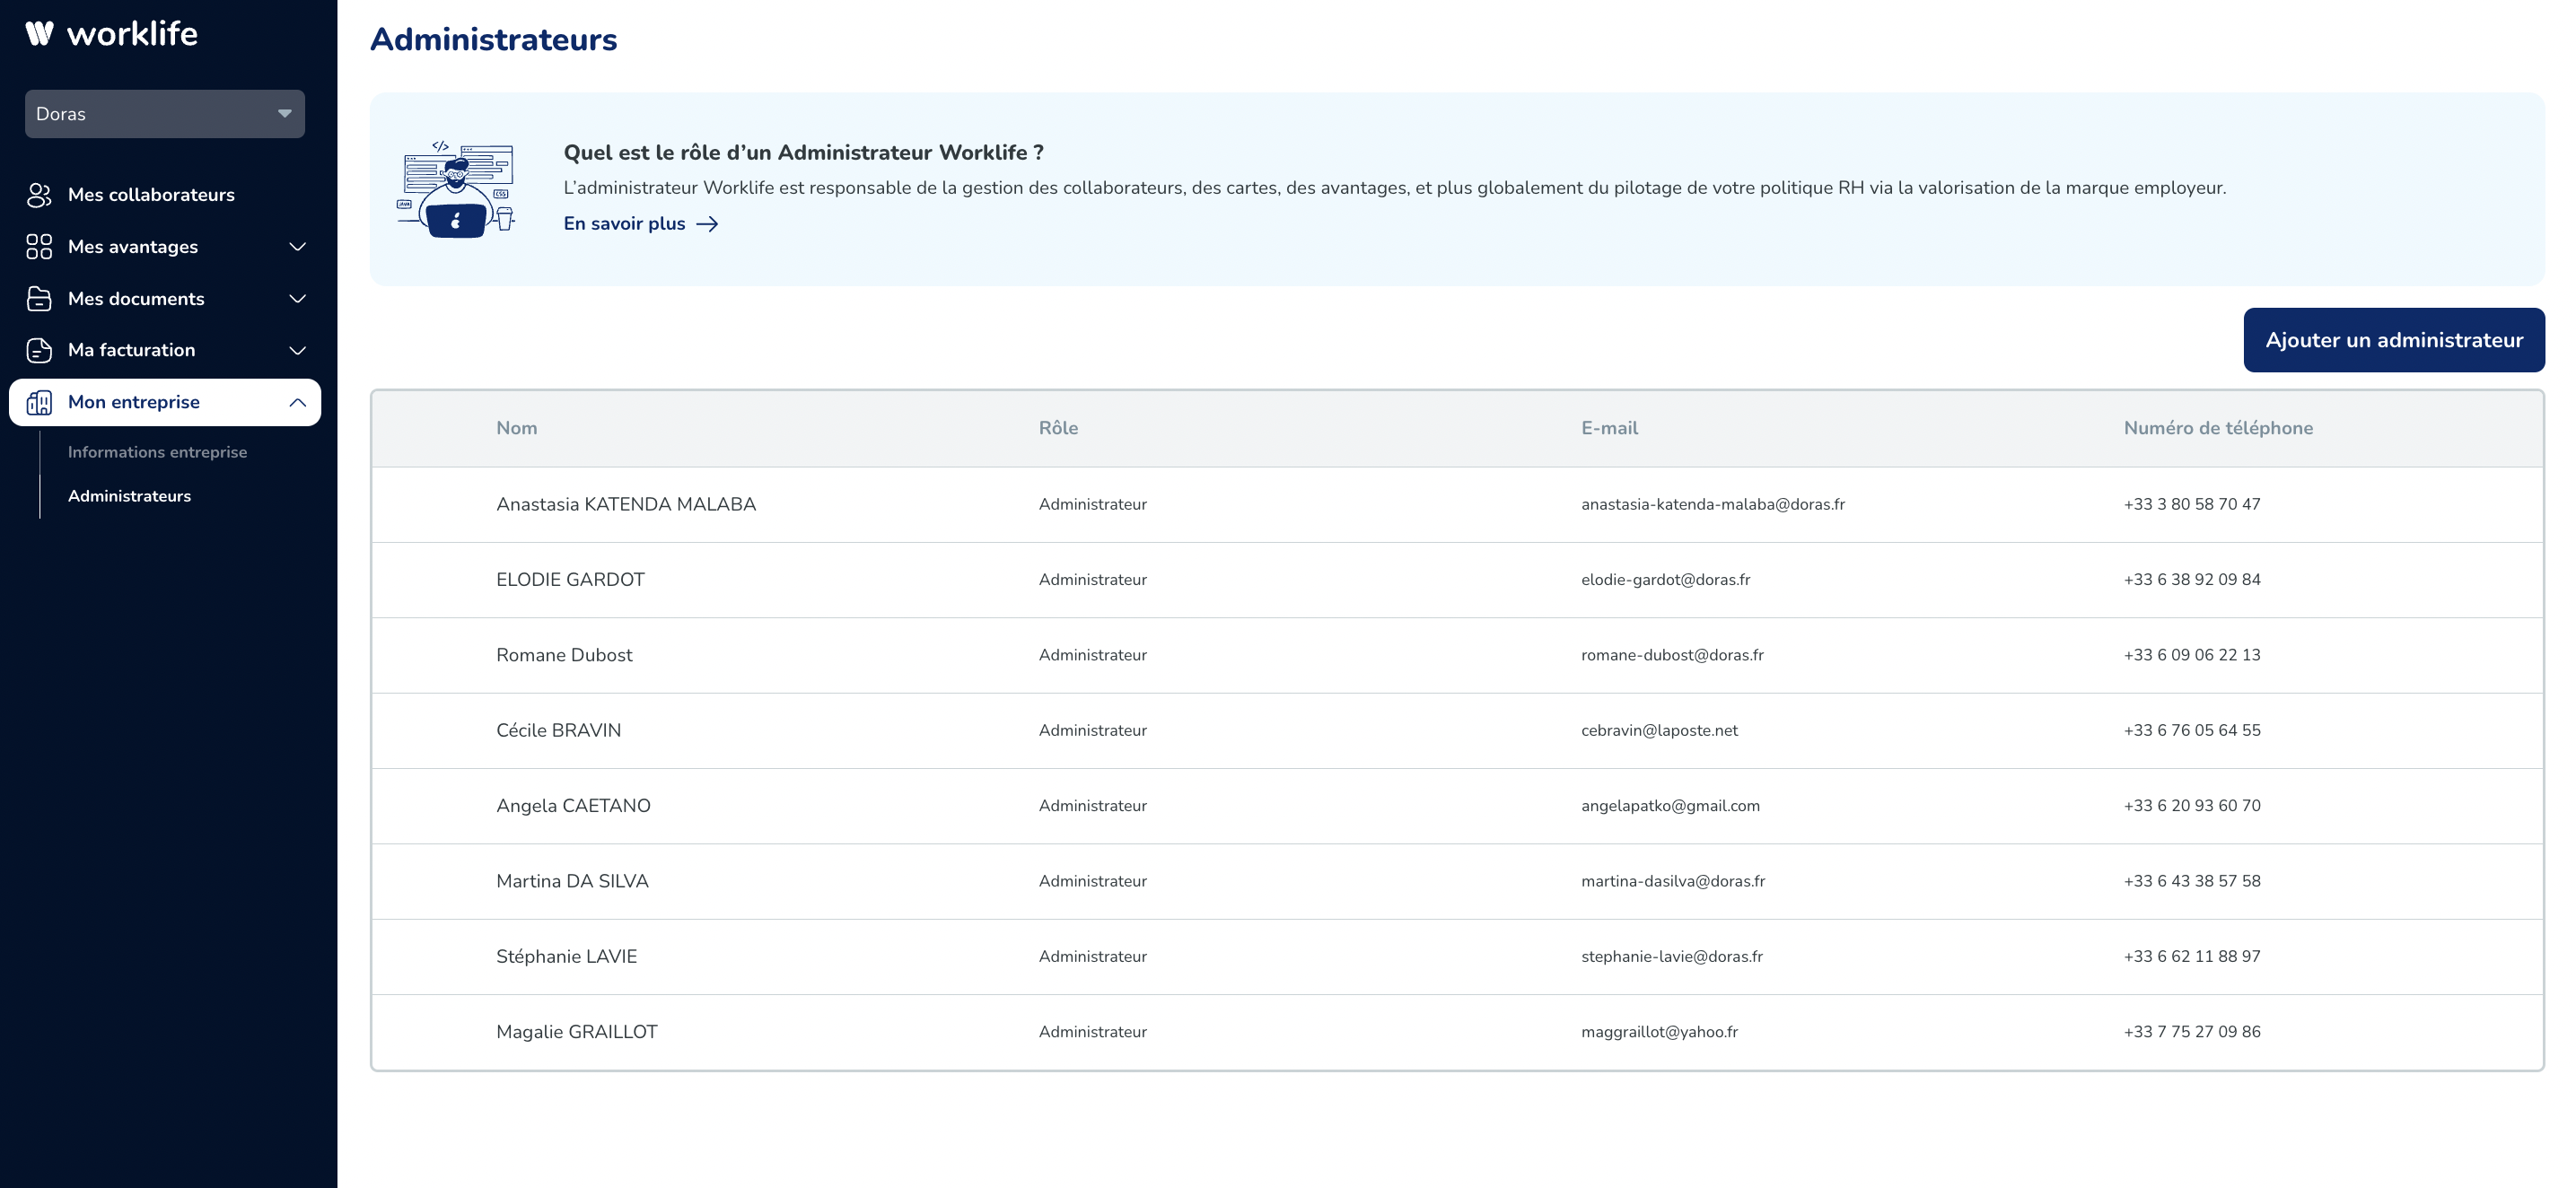Expand the Mes documents chevron
This screenshot has height=1188, width=2576.
(297, 299)
